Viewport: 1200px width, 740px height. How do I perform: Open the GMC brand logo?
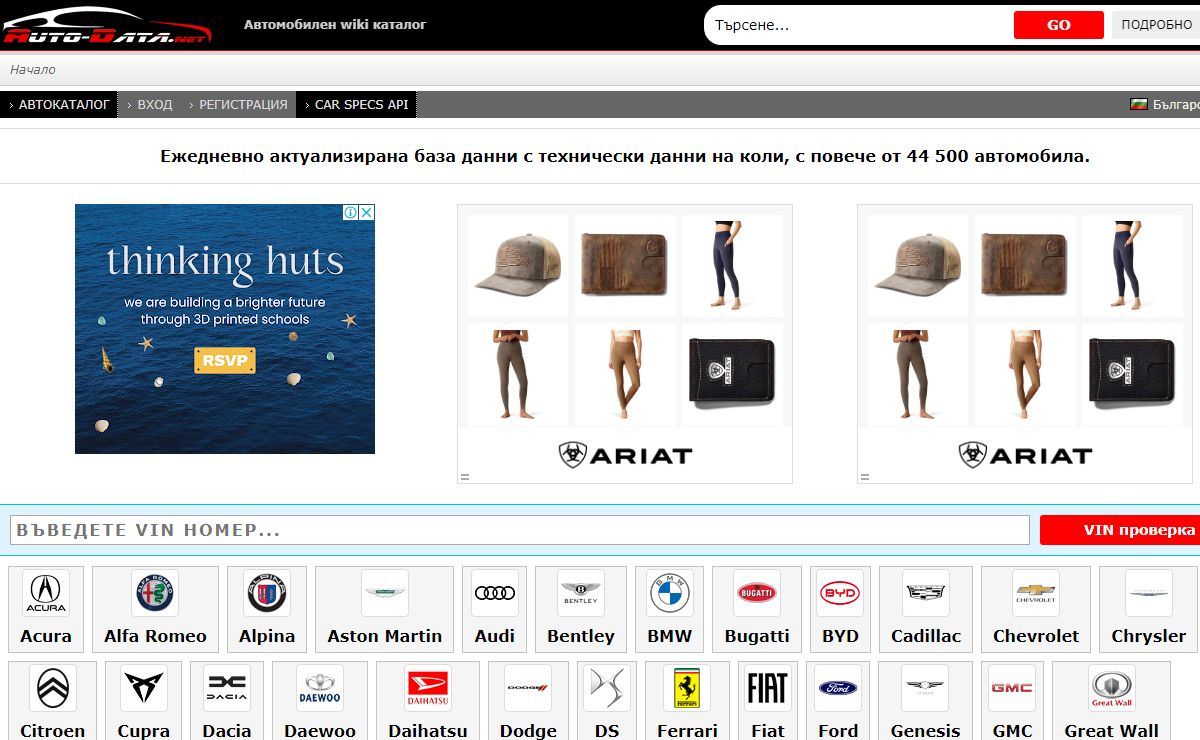(x=1012, y=688)
